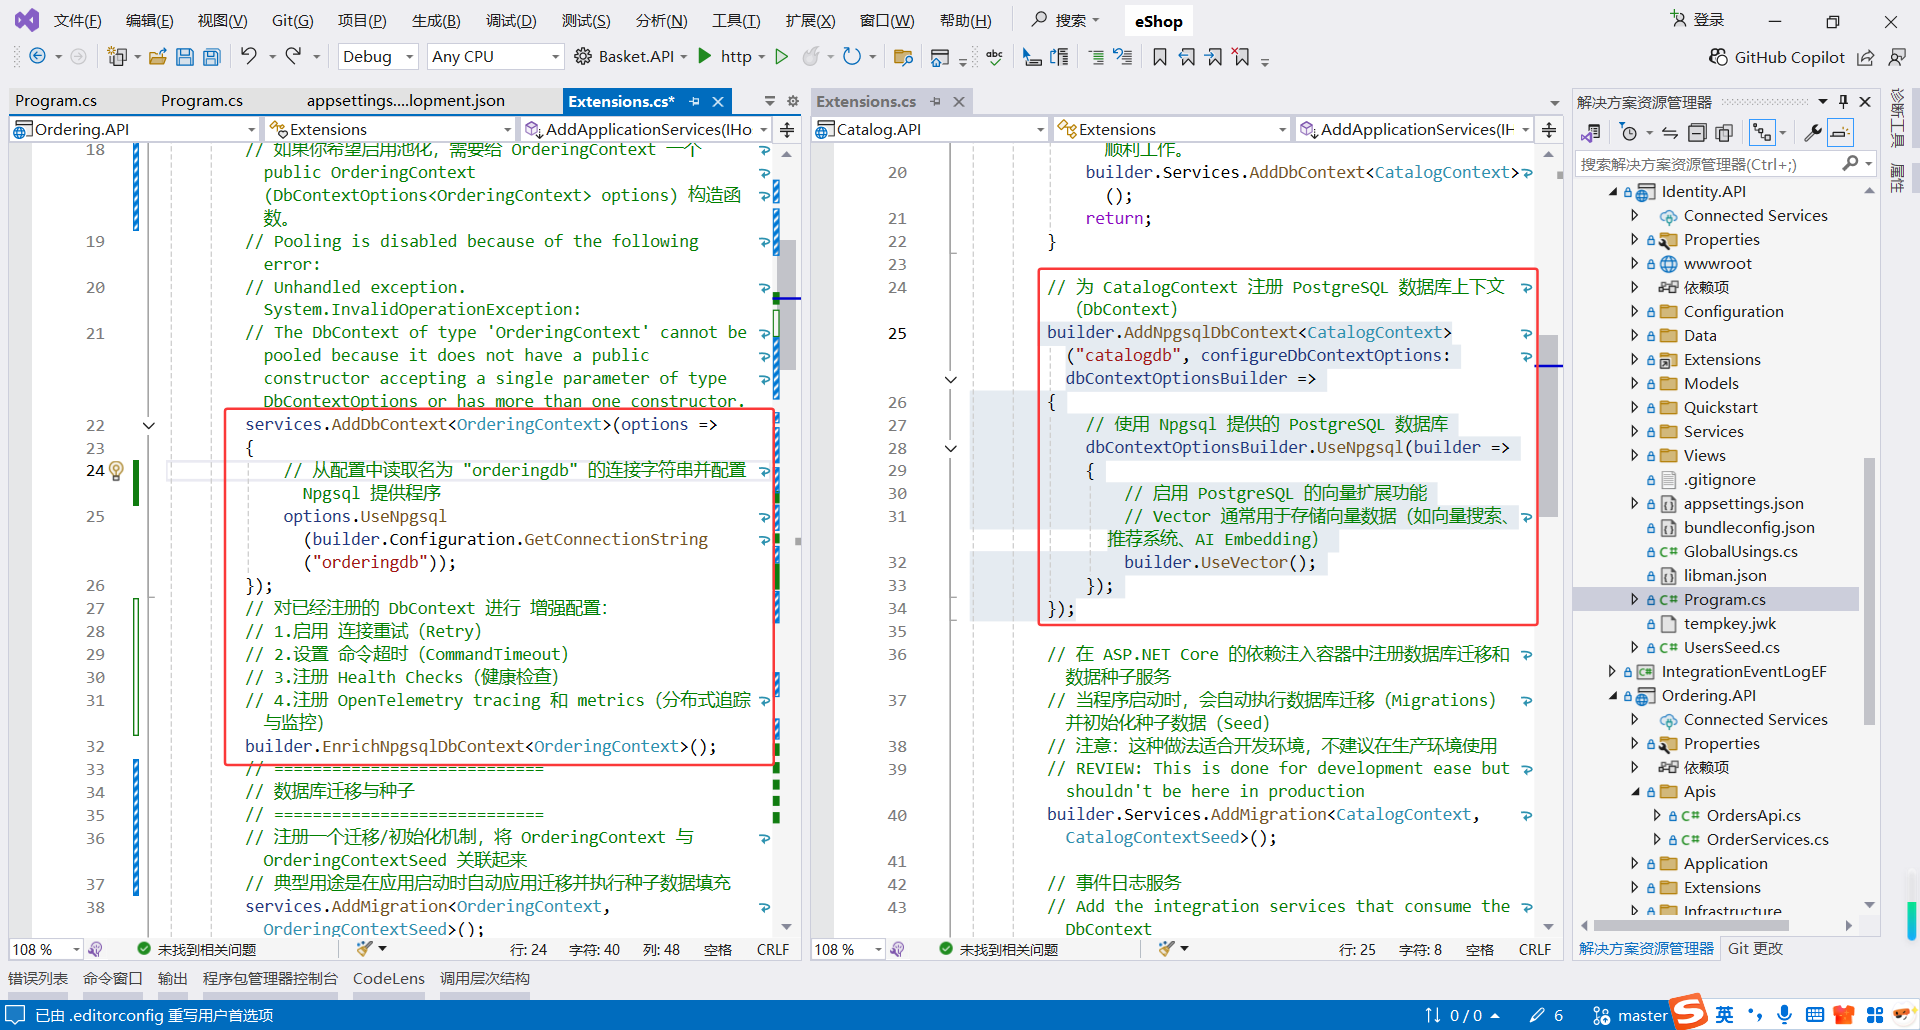
Task: Click Collapse All in Solution Explorer toolbar
Action: click(1697, 133)
